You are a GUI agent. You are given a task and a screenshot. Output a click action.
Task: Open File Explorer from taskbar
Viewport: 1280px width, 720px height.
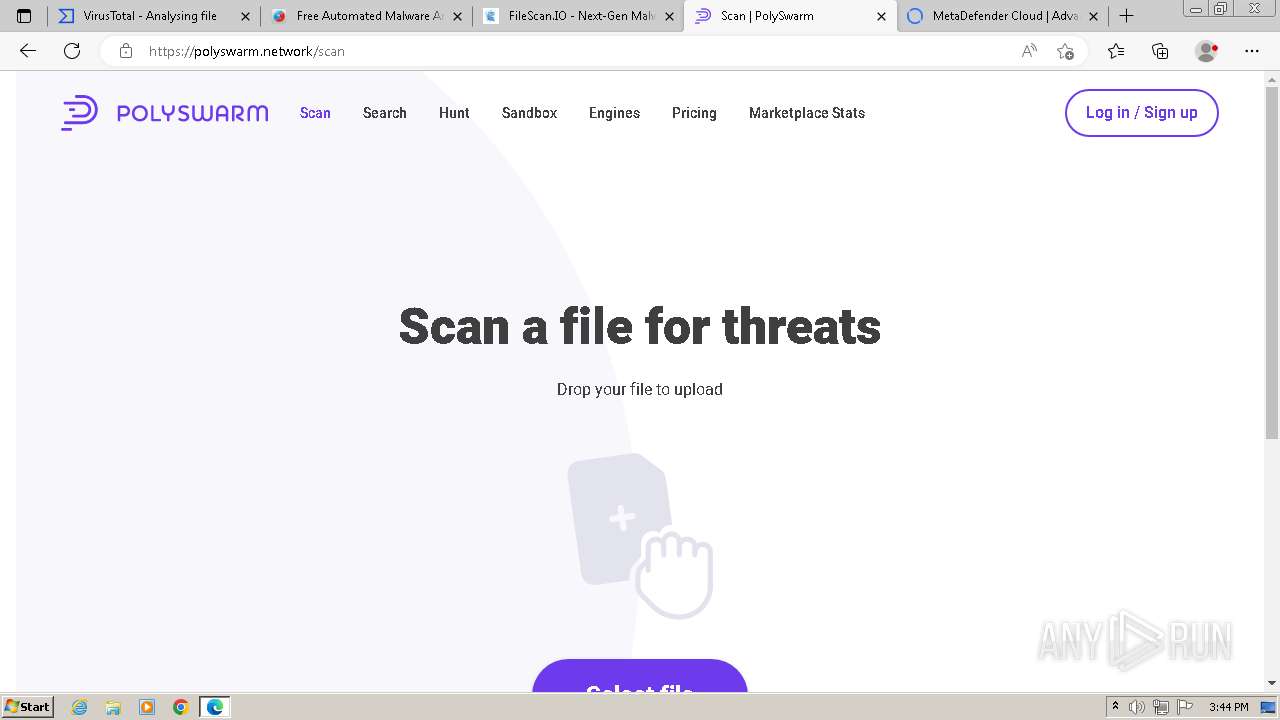click(x=113, y=707)
